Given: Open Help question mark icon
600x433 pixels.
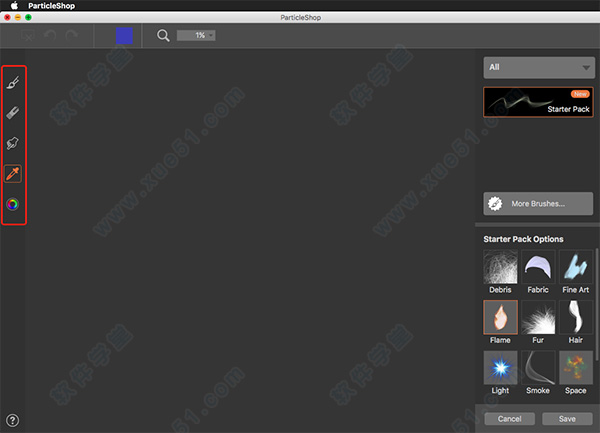Looking at the screenshot, I should [13, 420].
